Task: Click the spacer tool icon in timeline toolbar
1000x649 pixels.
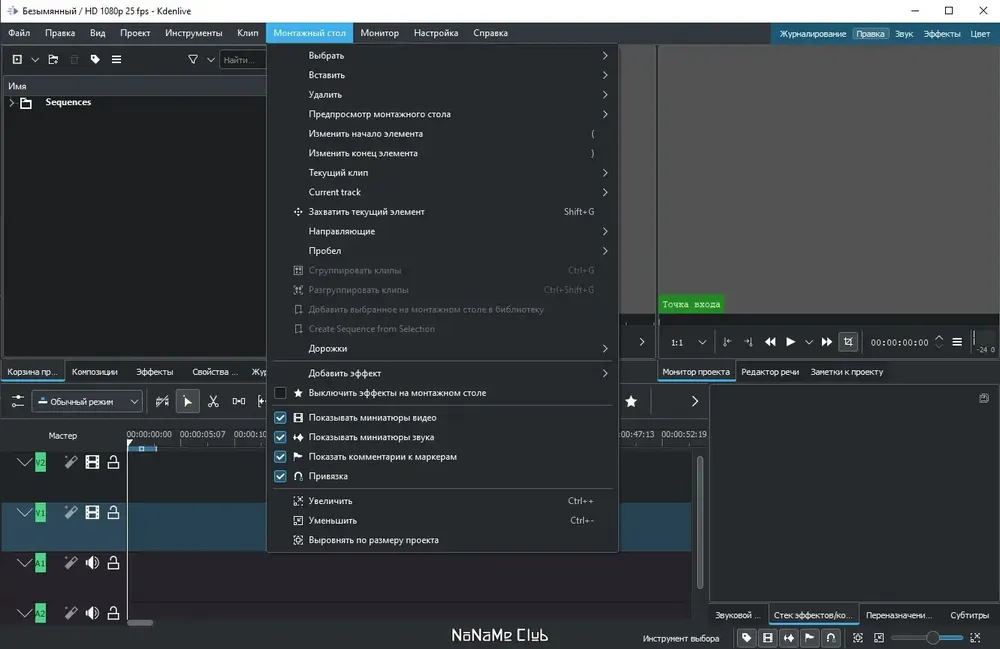Action: click(x=239, y=401)
